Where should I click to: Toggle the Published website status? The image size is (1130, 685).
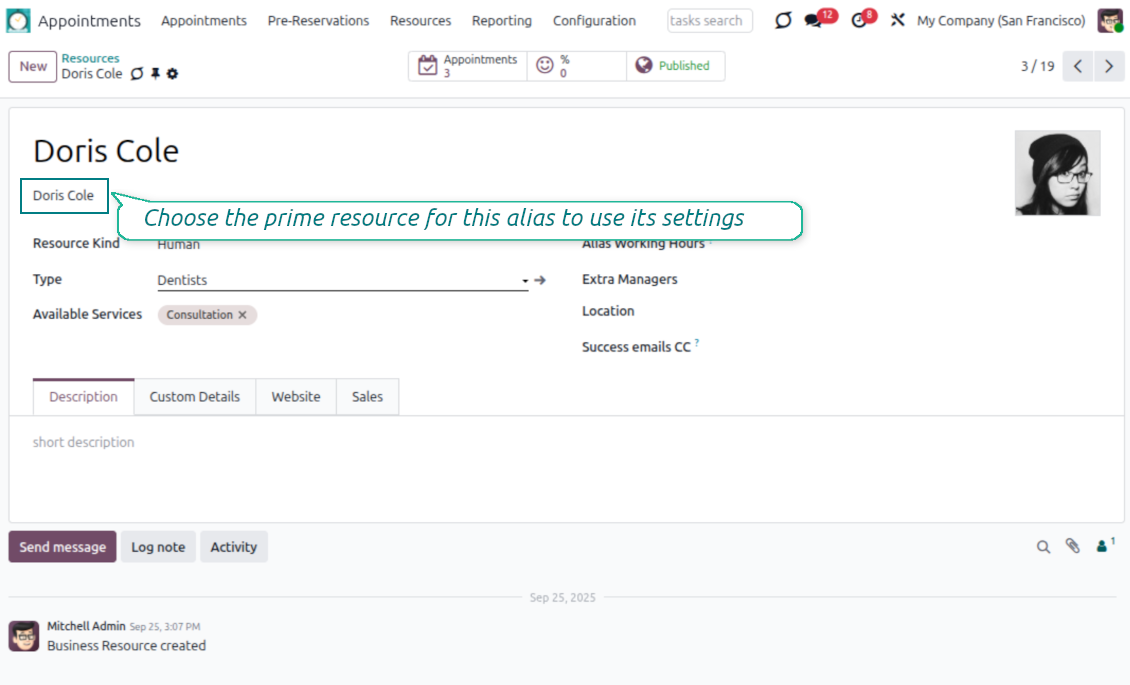point(675,66)
